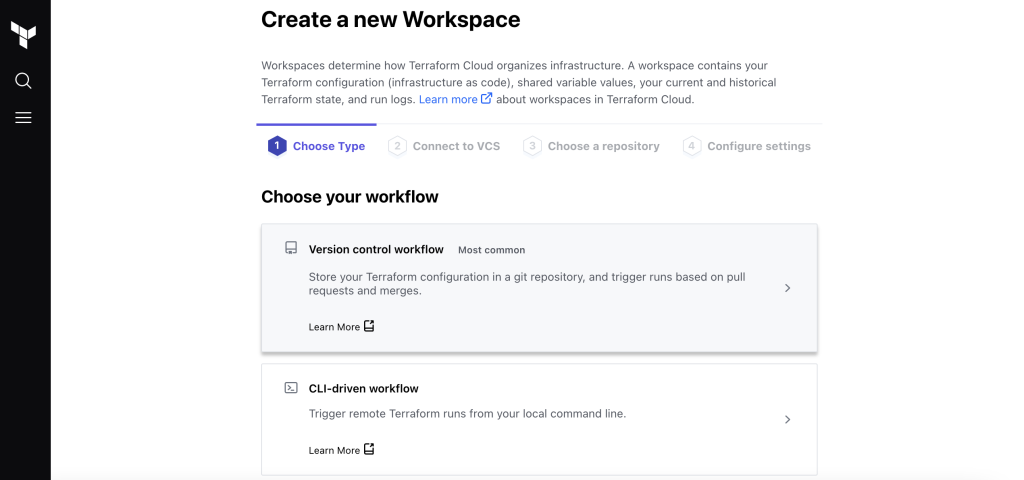Open Learn More under Version control workflow

[334, 327]
